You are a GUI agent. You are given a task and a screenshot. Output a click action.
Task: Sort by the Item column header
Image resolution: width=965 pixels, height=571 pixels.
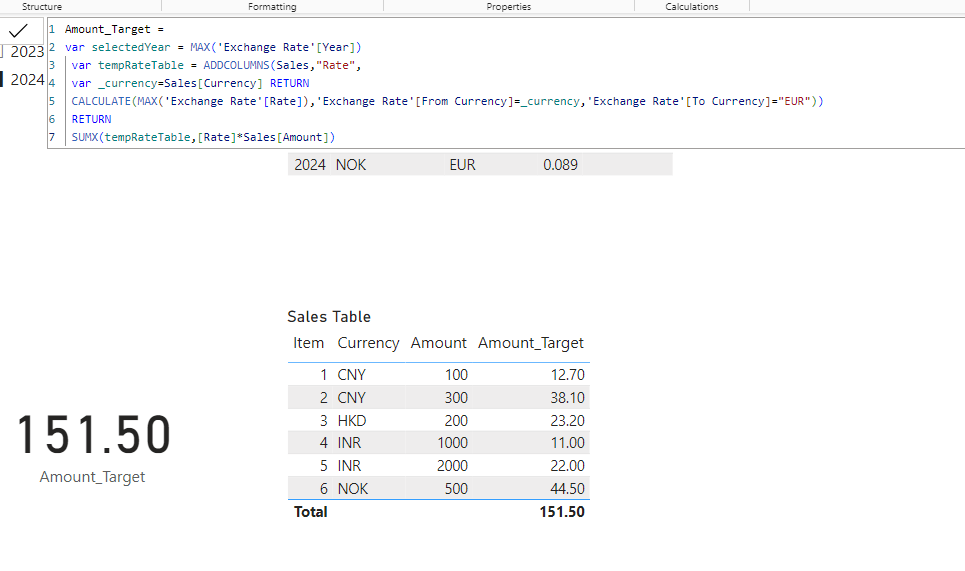308,343
